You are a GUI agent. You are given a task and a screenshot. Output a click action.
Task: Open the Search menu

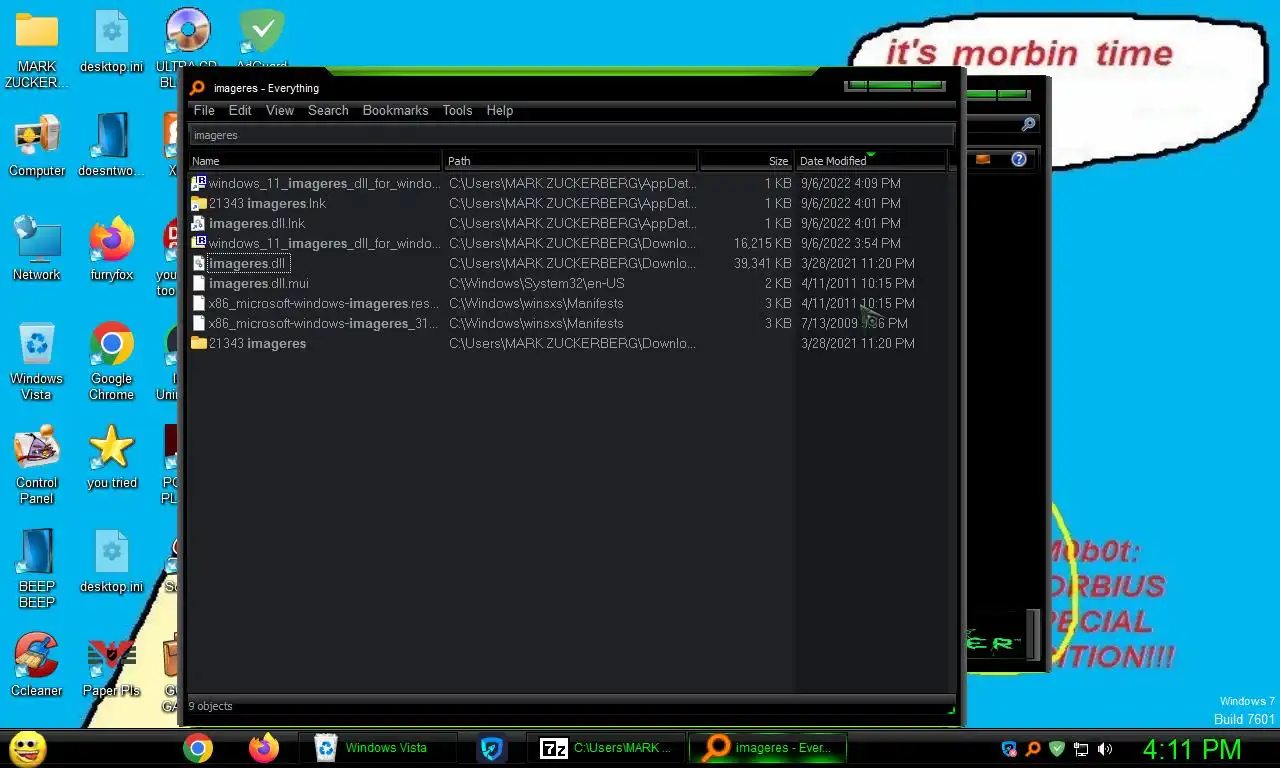coord(328,110)
